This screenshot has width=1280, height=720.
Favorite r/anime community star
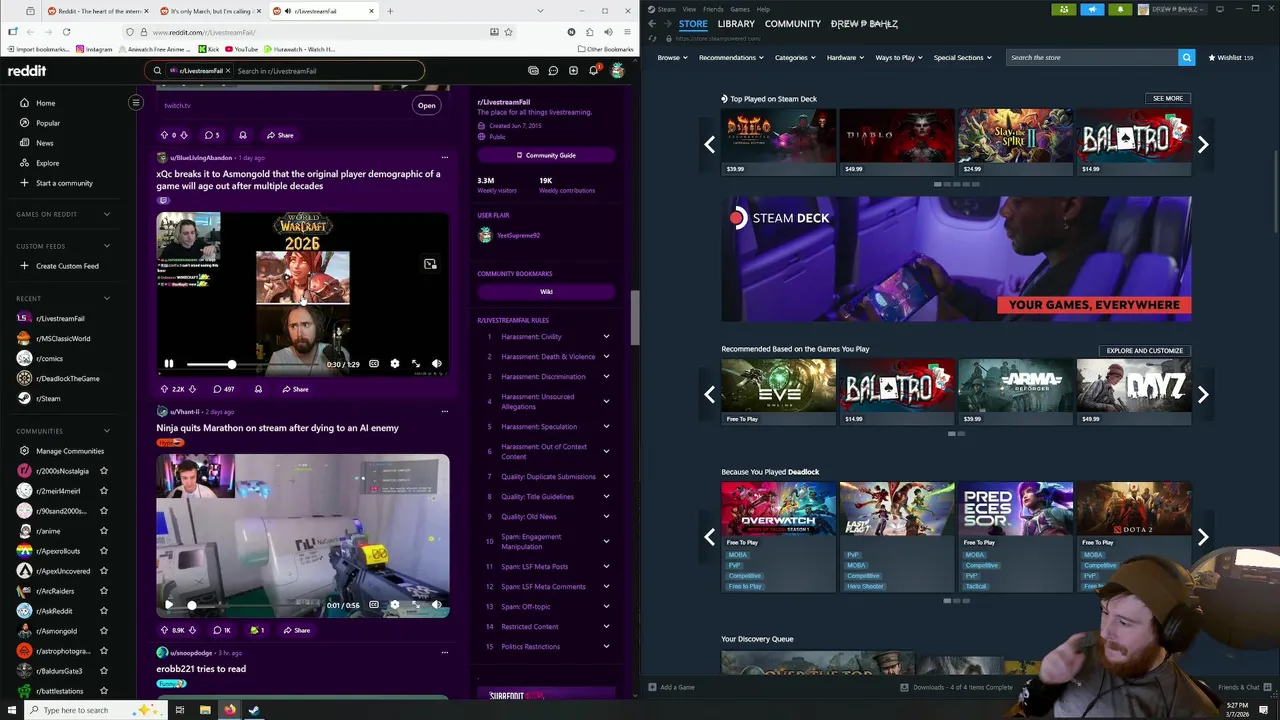click(x=103, y=531)
